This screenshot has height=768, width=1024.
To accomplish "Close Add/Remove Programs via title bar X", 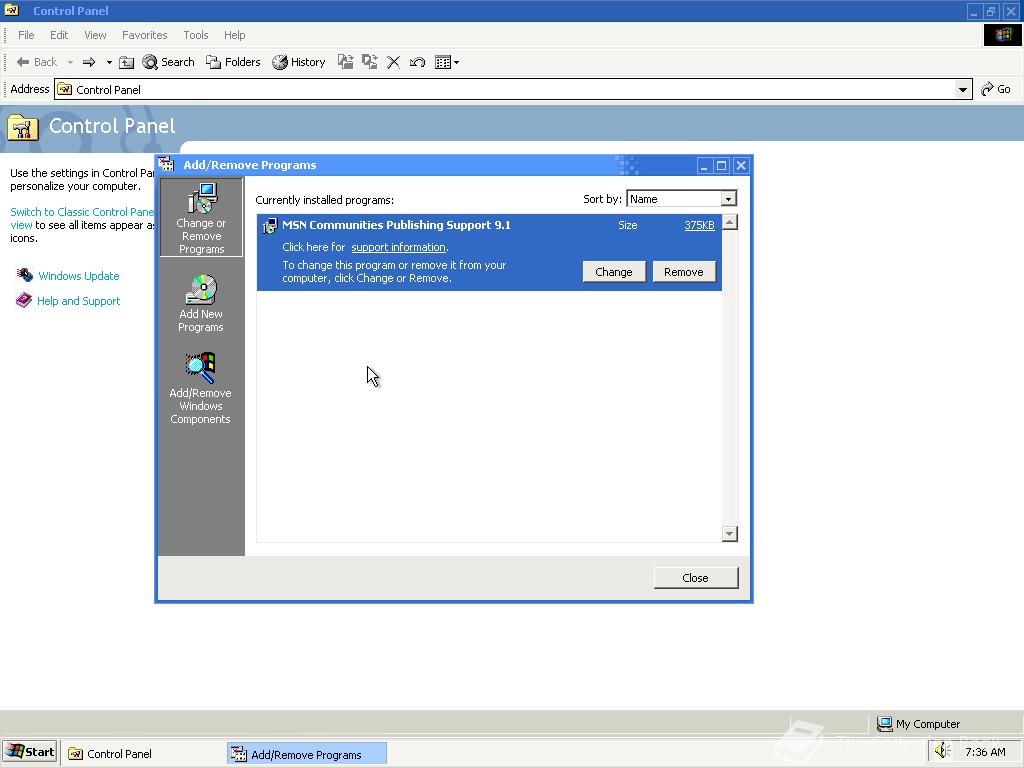I will (x=741, y=166).
